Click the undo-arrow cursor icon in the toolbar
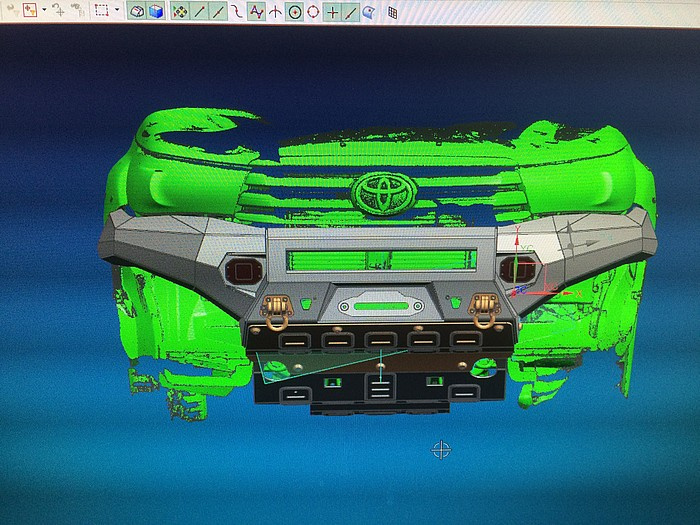 [x=58, y=10]
